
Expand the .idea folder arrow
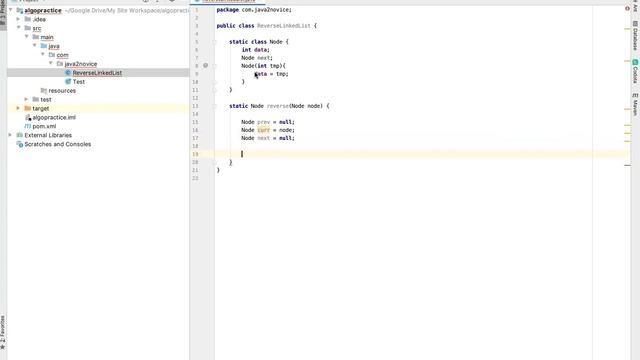point(18,19)
